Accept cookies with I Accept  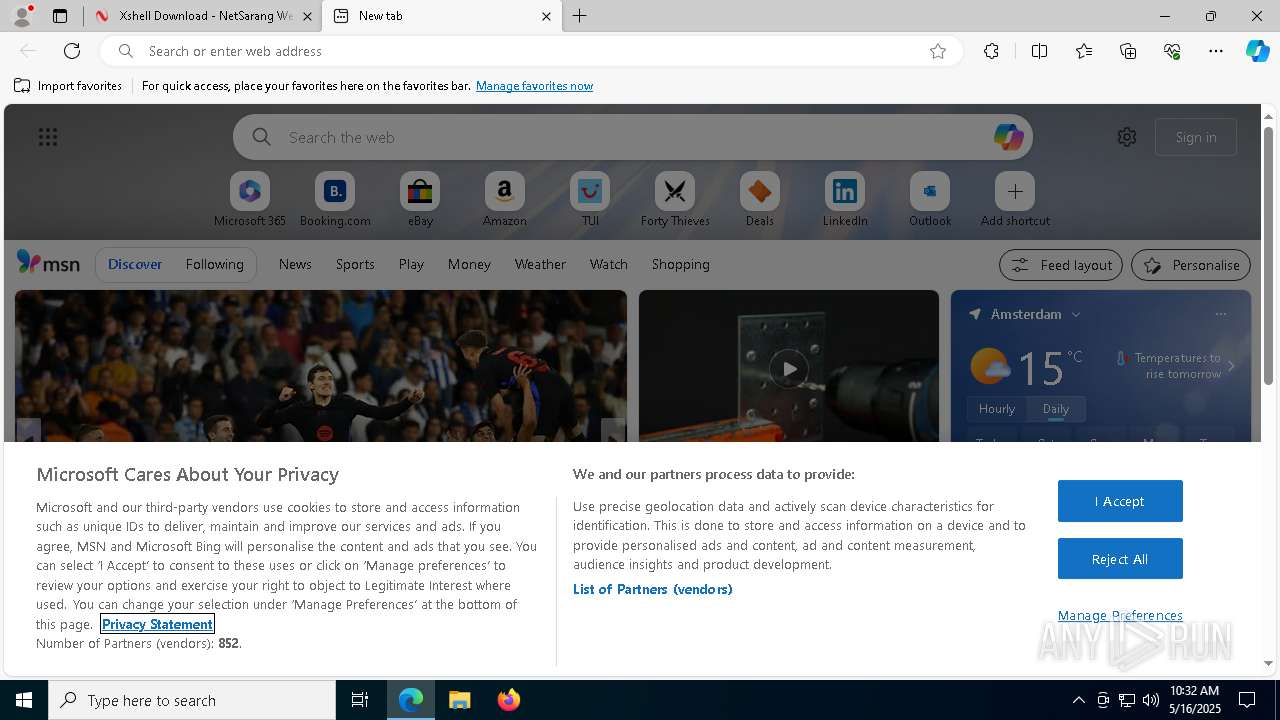(x=1120, y=501)
